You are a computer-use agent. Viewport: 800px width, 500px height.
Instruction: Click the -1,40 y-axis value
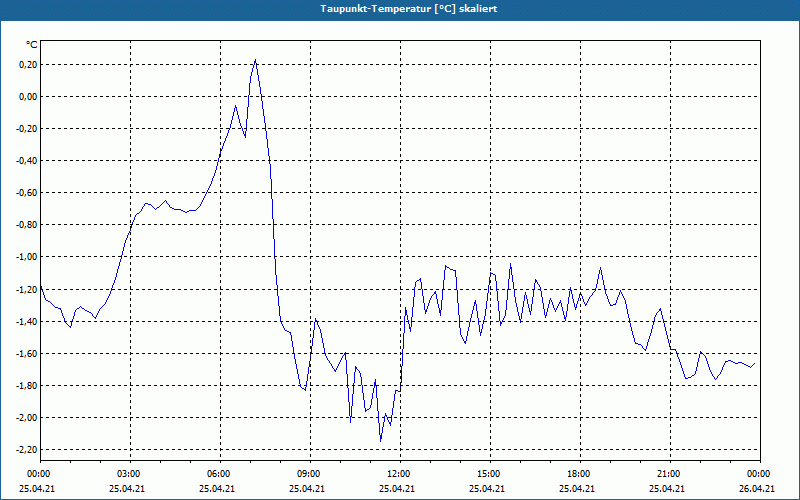click(x=27, y=321)
